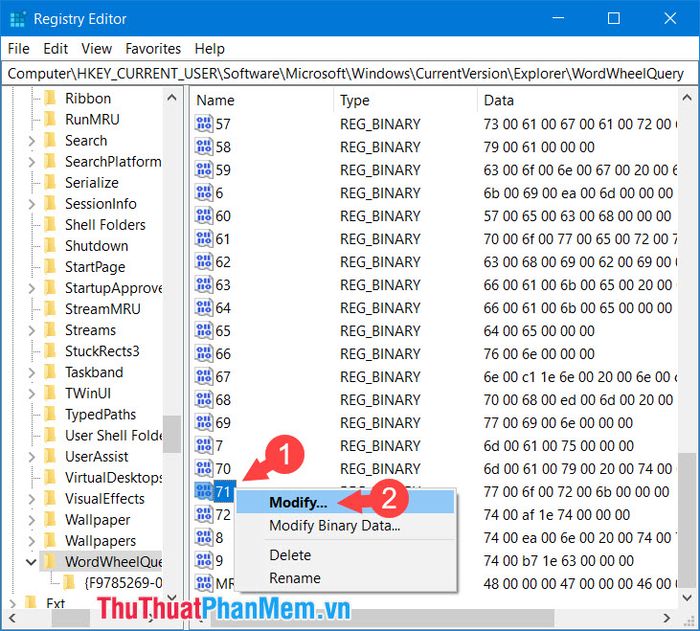Open the File menu
Viewport: 700px width, 631px height.
(19, 48)
